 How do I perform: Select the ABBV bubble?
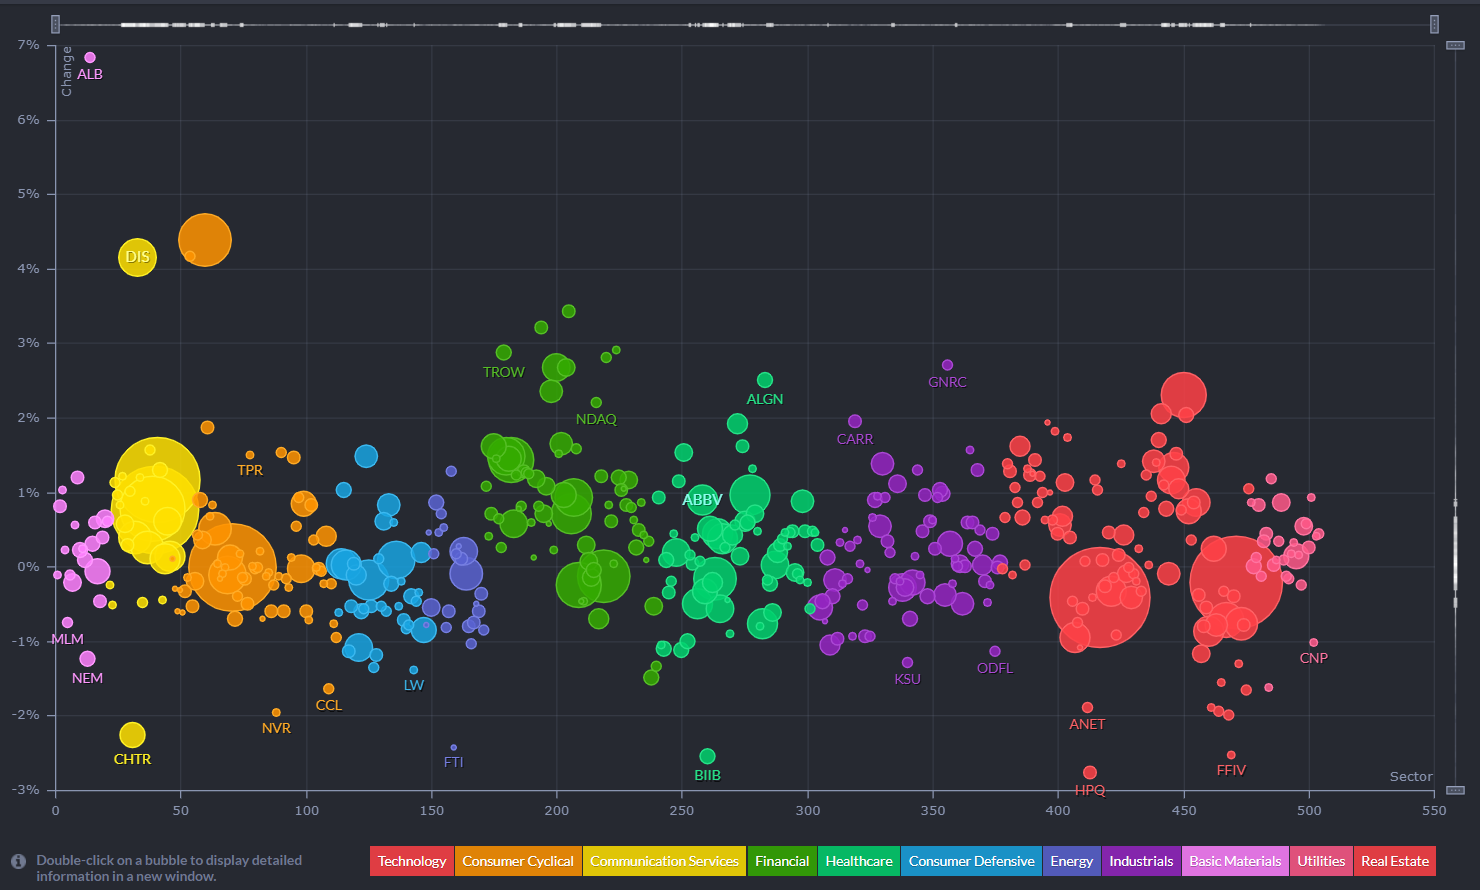coord(703,499)
